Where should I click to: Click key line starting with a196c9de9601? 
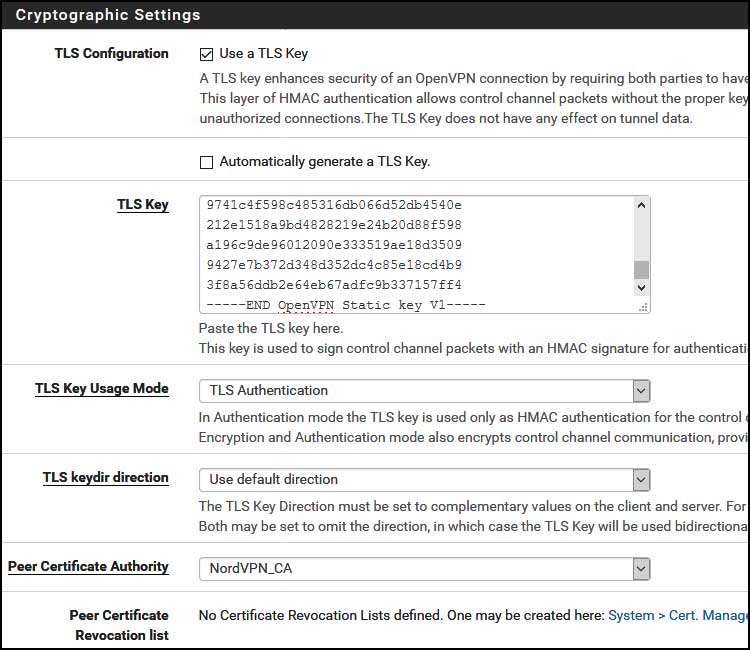click(x=334, y=245)
